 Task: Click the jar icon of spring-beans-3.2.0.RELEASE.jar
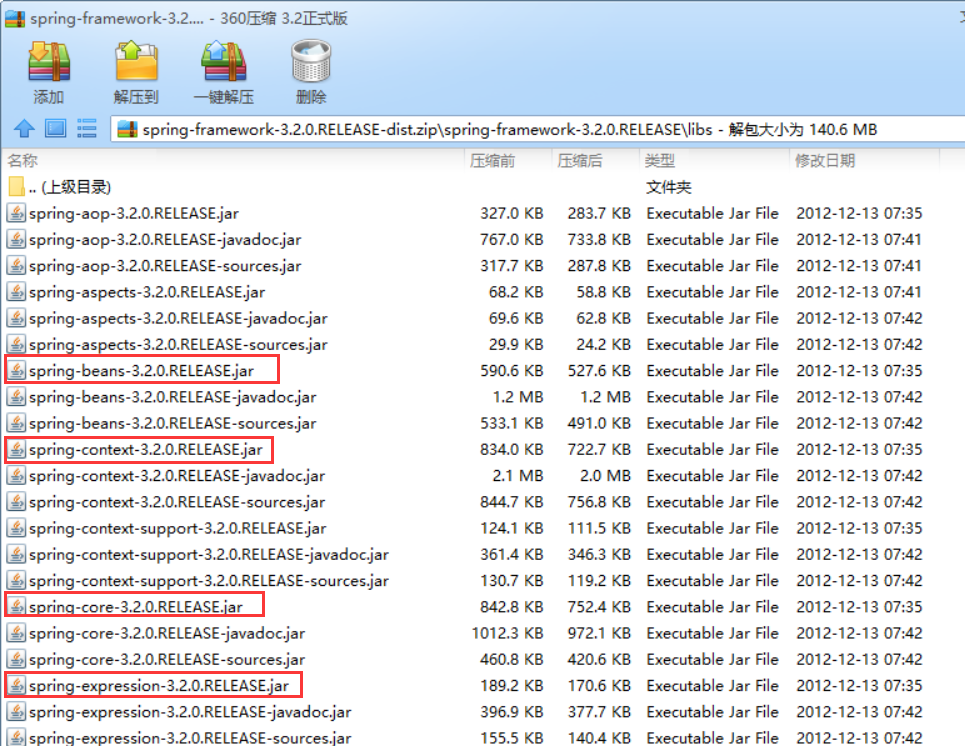(x=17, y=371)
